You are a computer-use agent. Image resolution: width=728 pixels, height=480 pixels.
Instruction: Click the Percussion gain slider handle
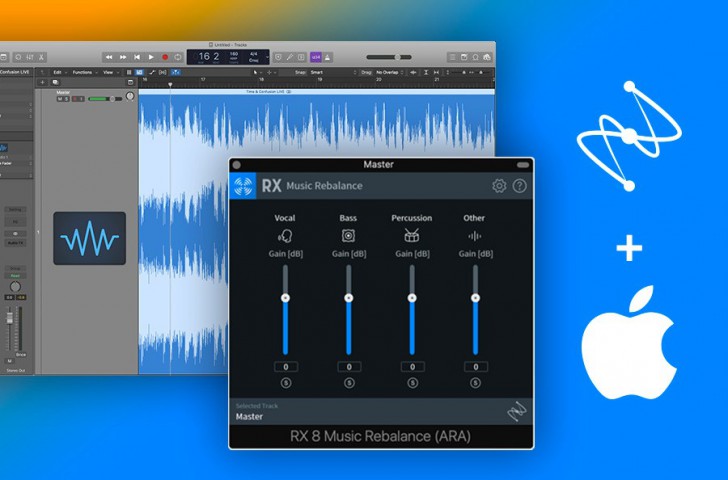click(412, 298)
